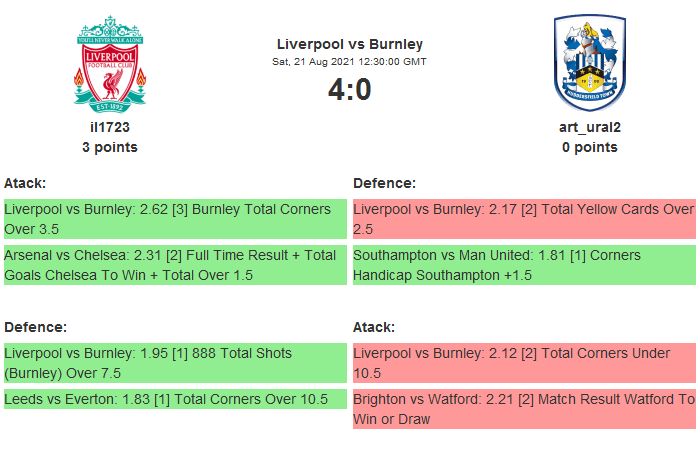Select the Brighton vs Watford Match Result bet
Image resolution: width=700 pixels, height=460 pixels.
tap(524, 409)
